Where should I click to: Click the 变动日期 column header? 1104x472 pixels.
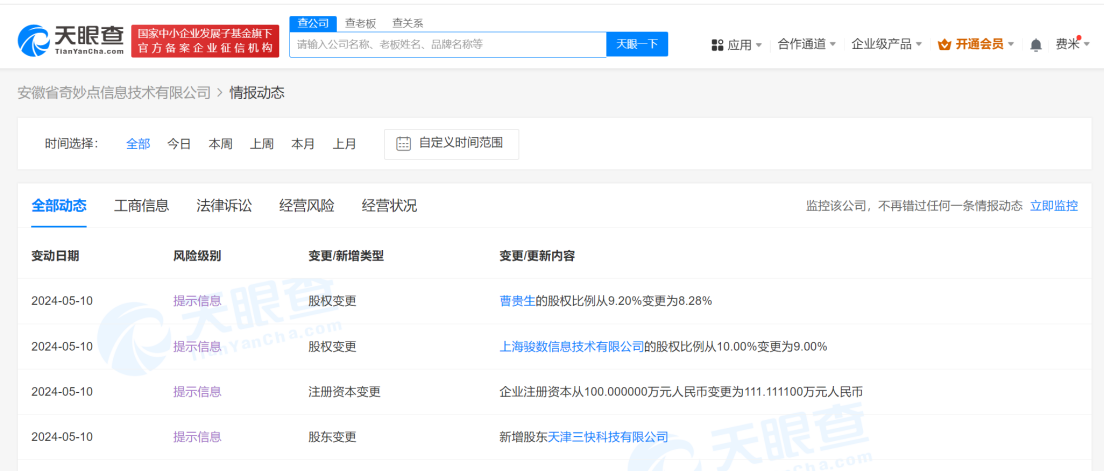pyautogui.click(x=55, y=256)
